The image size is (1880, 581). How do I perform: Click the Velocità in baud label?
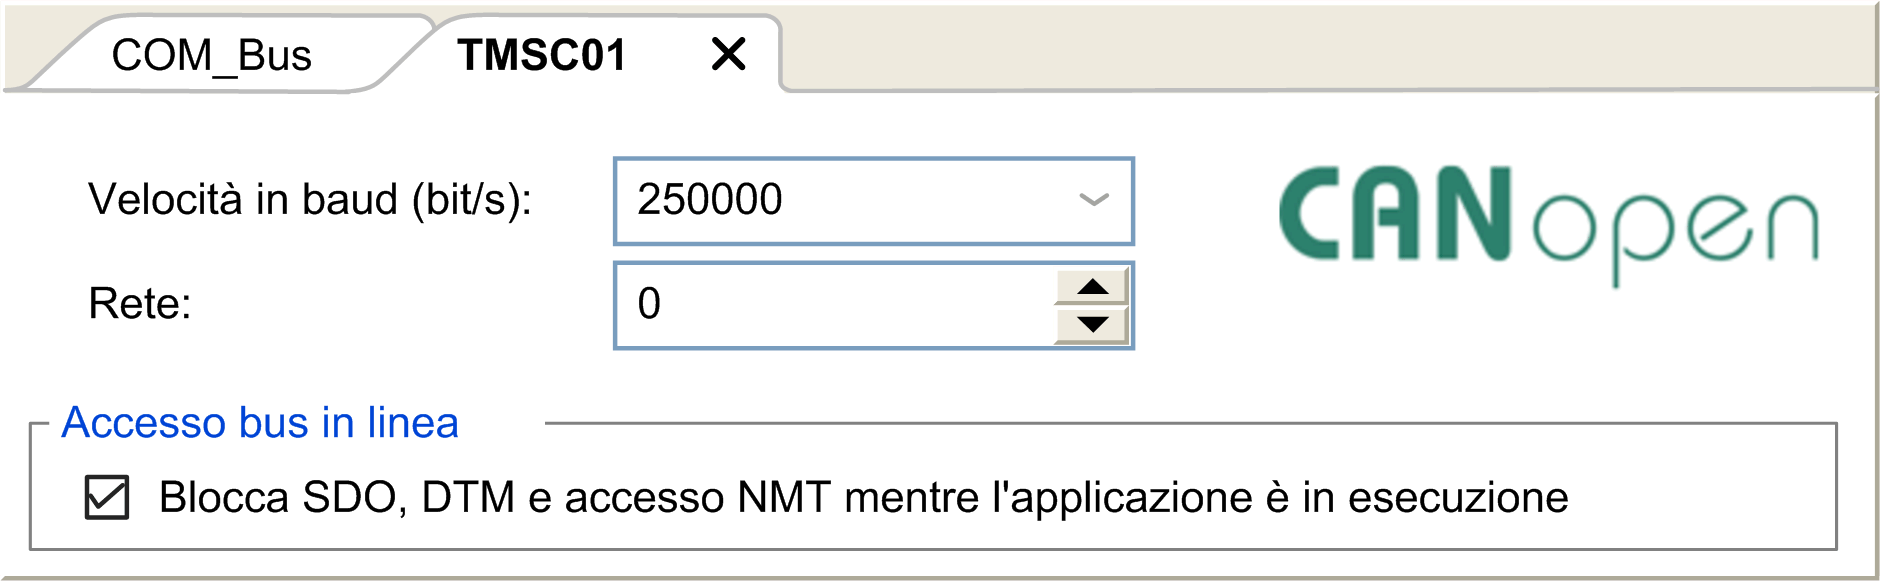click(x=310, y=199)
